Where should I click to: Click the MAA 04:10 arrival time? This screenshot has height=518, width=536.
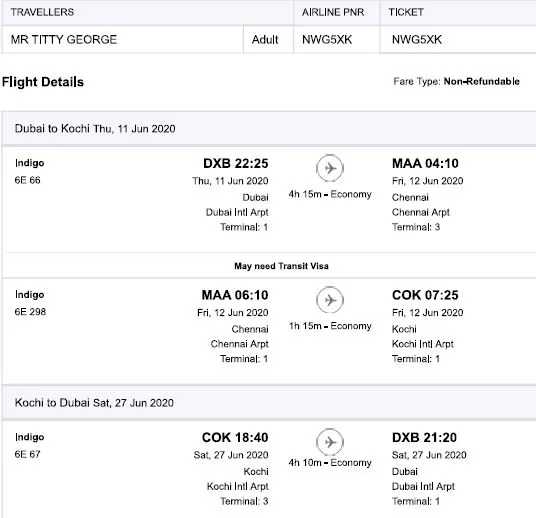point(425,163)
